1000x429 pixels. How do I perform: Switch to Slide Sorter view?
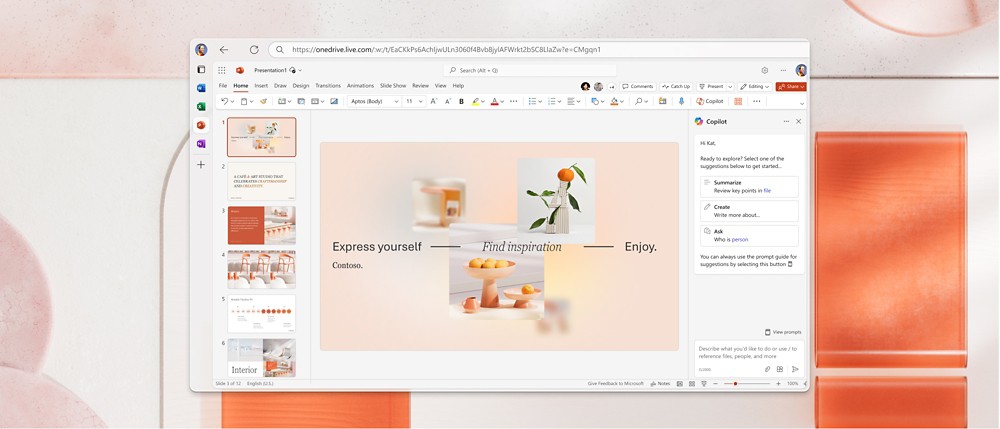click(x=691, y=384)
